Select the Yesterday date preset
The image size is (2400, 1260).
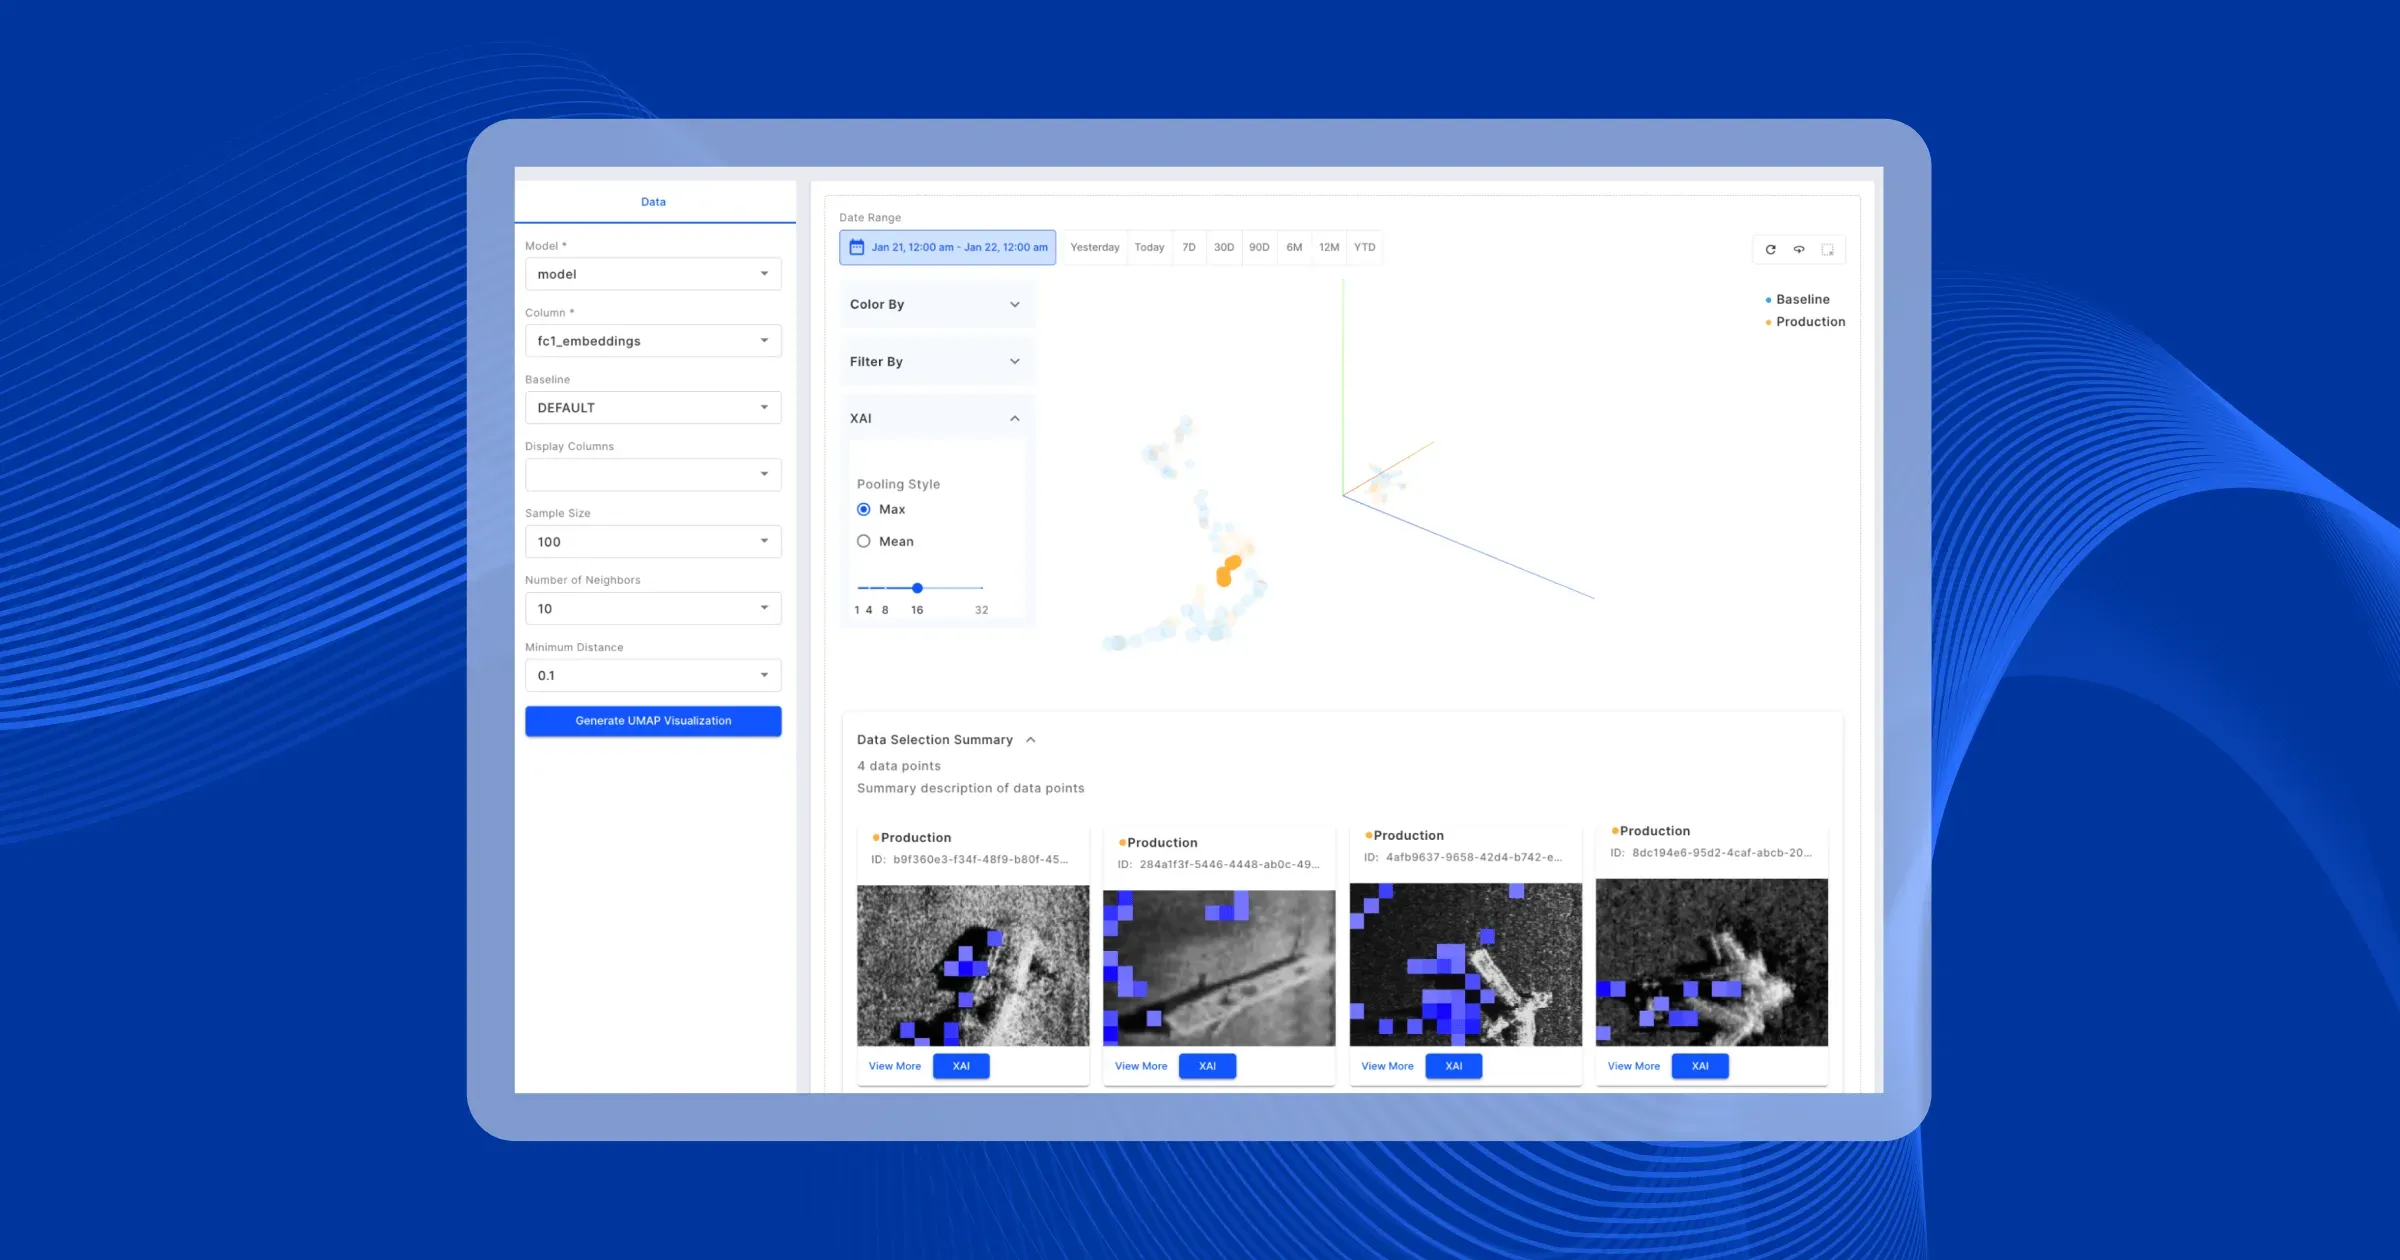pyautogui.click(x=1095, y=247)
